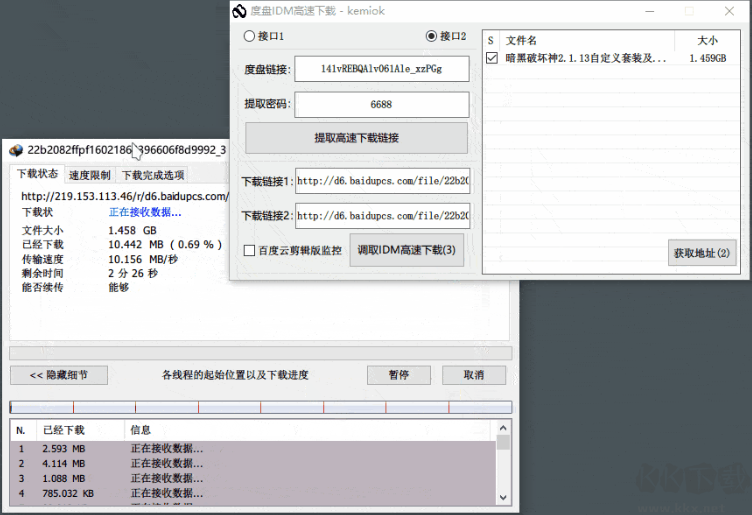Click the 大小 column header
Viewport: 752px width, 515px height.
tap(707, 40)
